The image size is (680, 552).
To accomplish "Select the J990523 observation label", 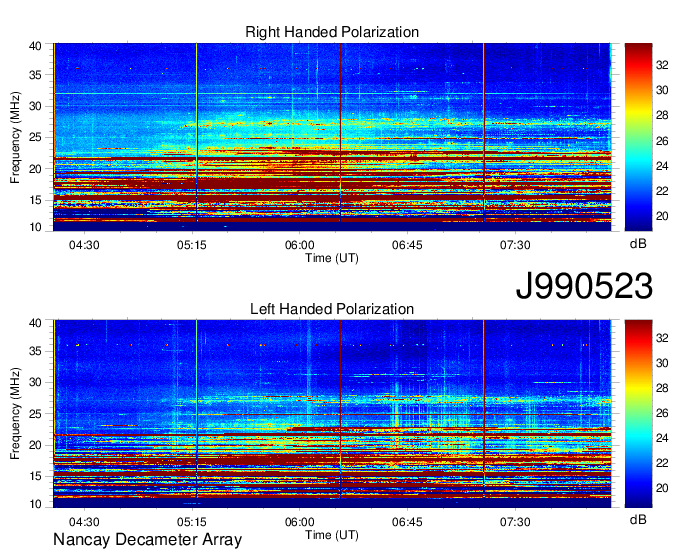I will click(x=584, y=286).
